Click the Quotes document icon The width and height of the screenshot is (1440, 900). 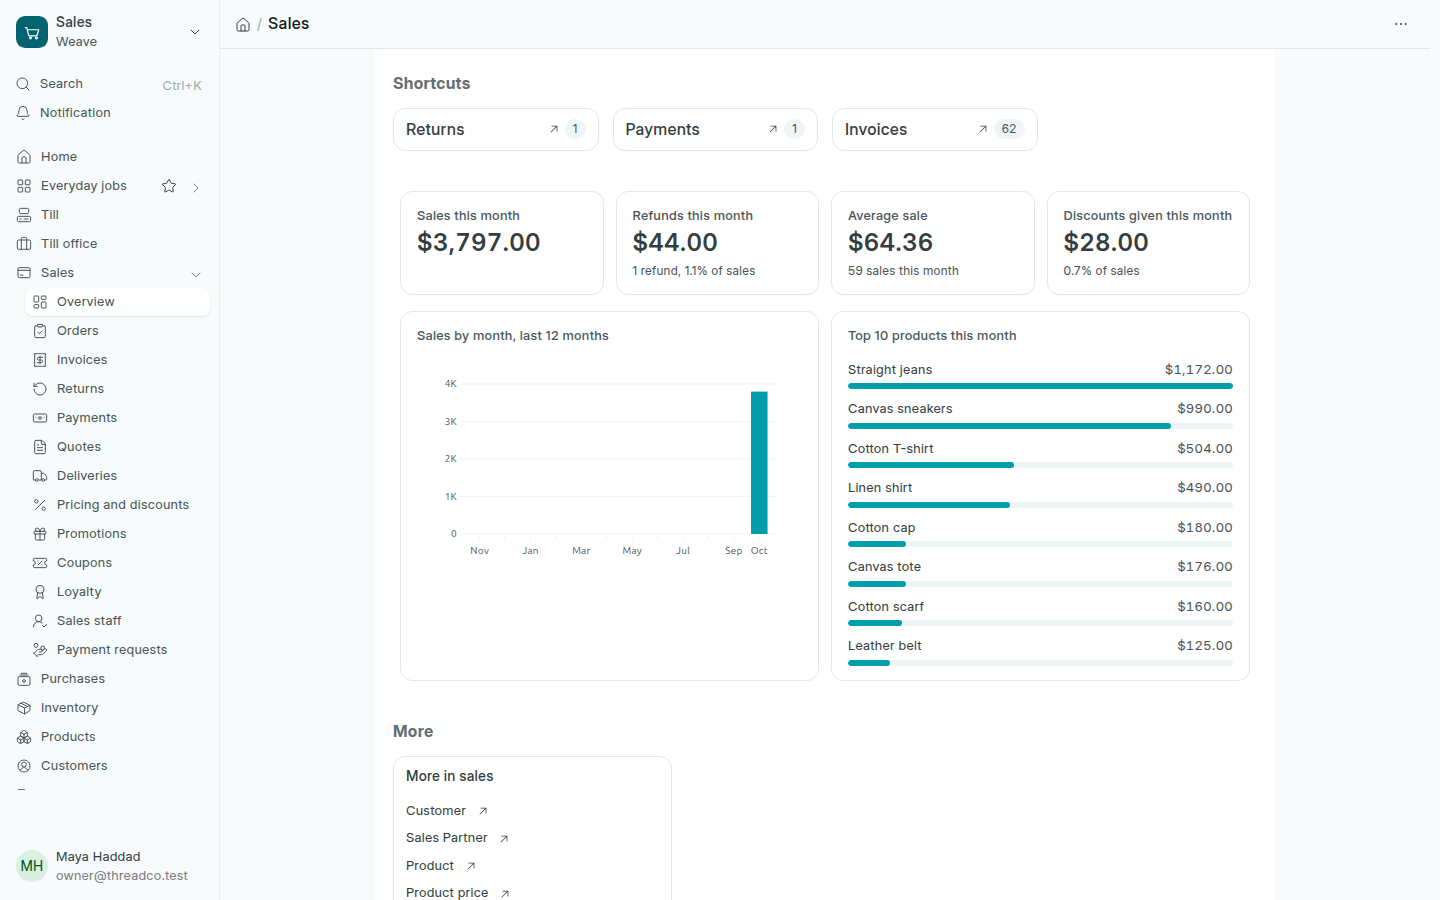coord(40,447)
